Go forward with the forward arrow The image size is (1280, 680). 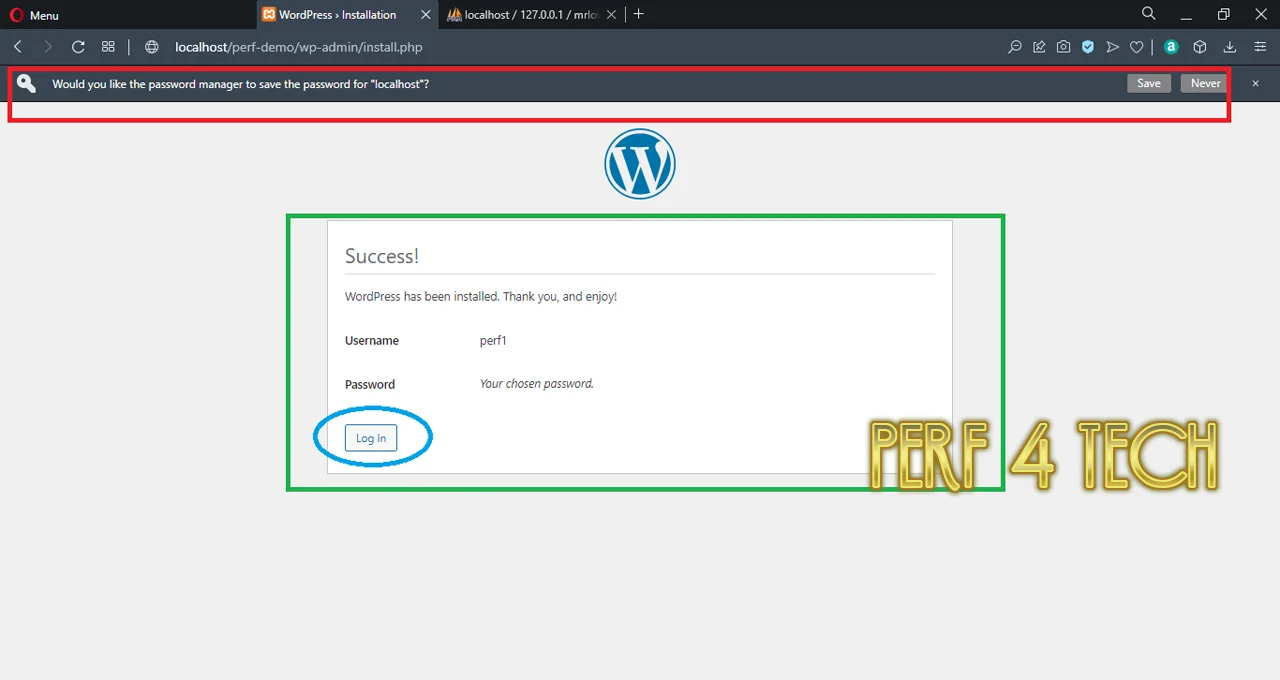click(x=47, y=47)
